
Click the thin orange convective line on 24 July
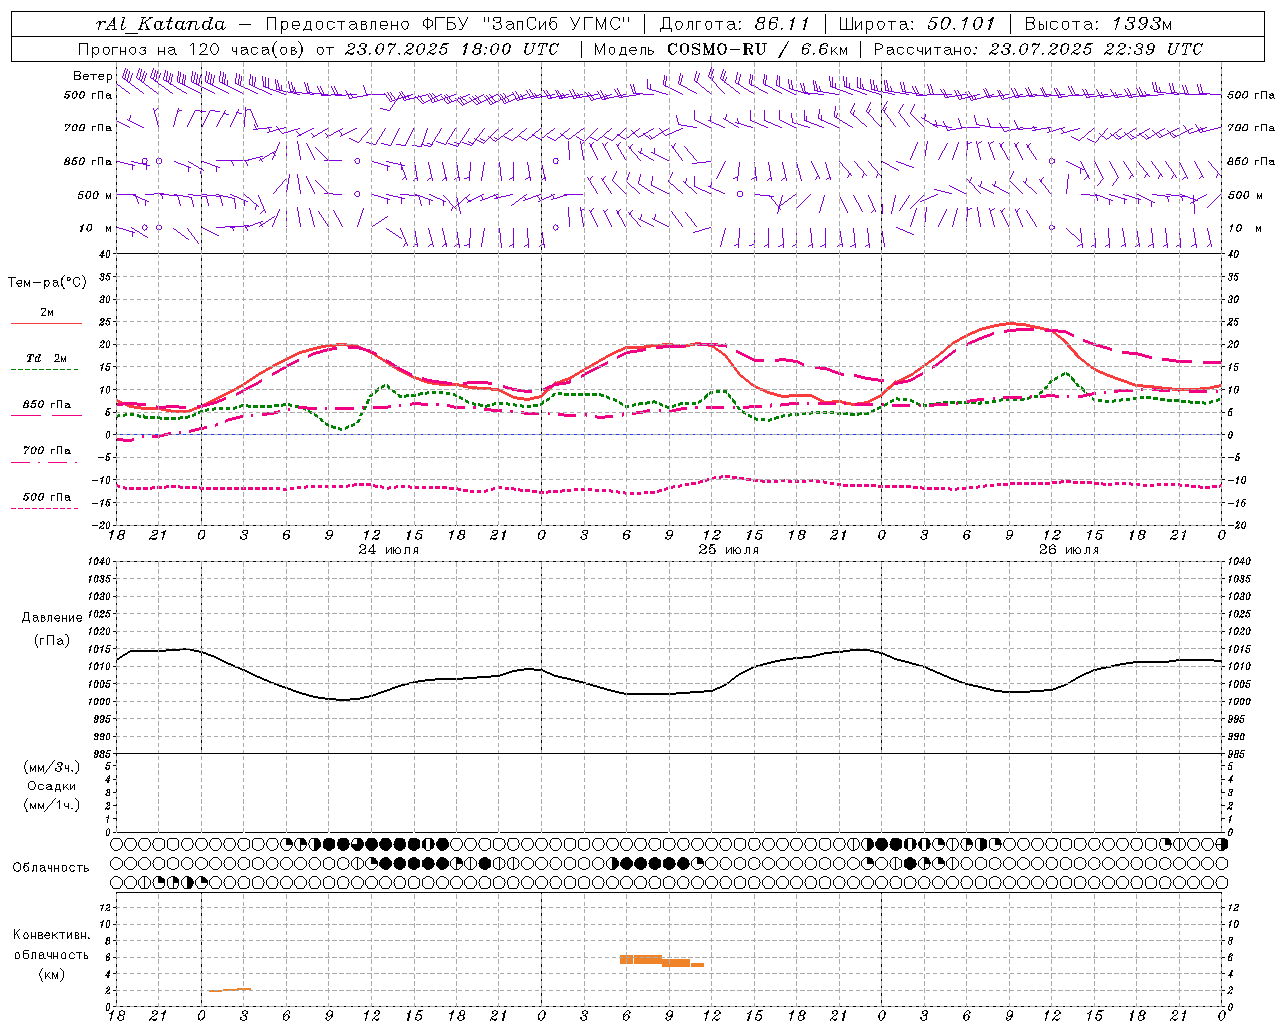coord(230,990)
